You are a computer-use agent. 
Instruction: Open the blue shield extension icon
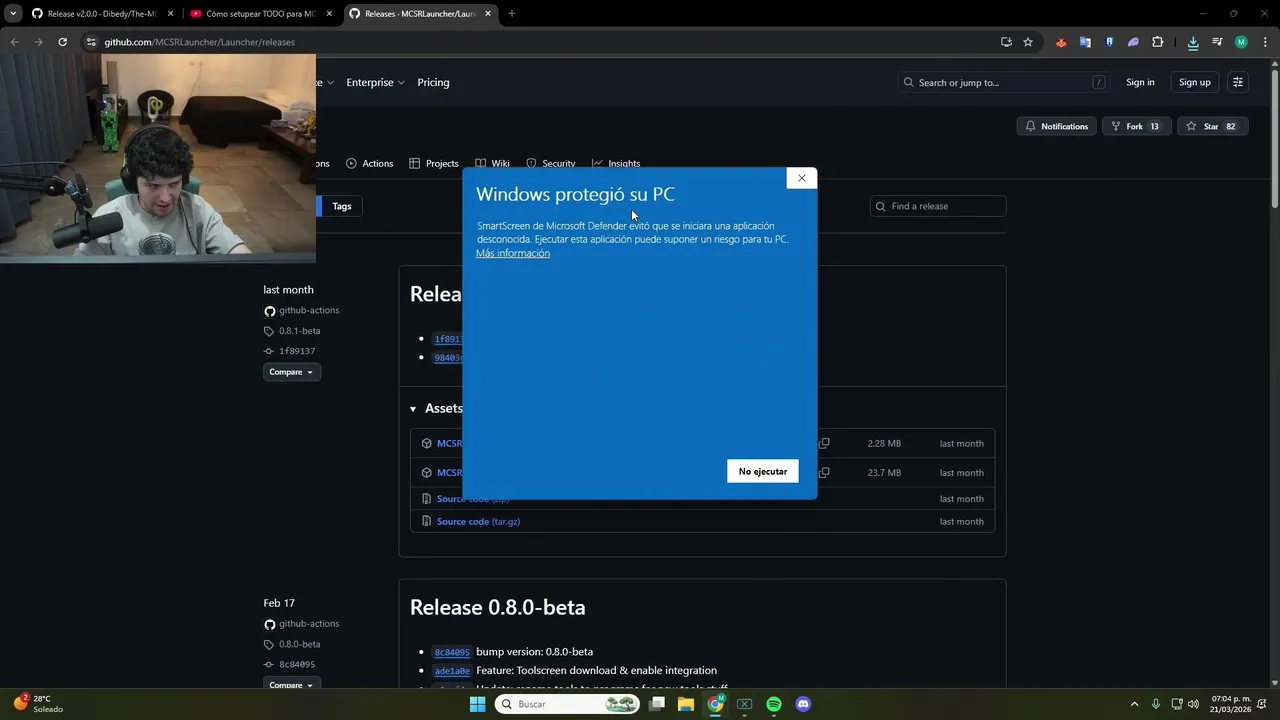point(1109,42)
